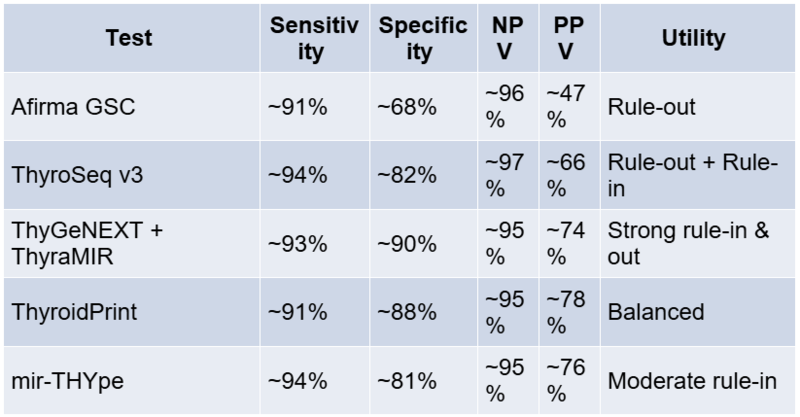Image resolution: width=800 pixels, height=417 pixels.
Task: Click the Specificity header cell
Action: pyautogui.click(x=423, y=39)
